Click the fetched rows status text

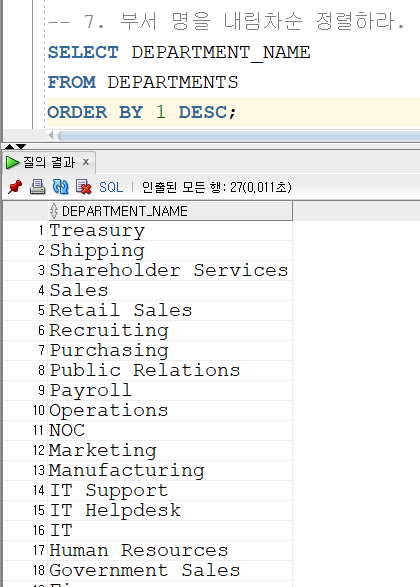(x=217, y=187)
